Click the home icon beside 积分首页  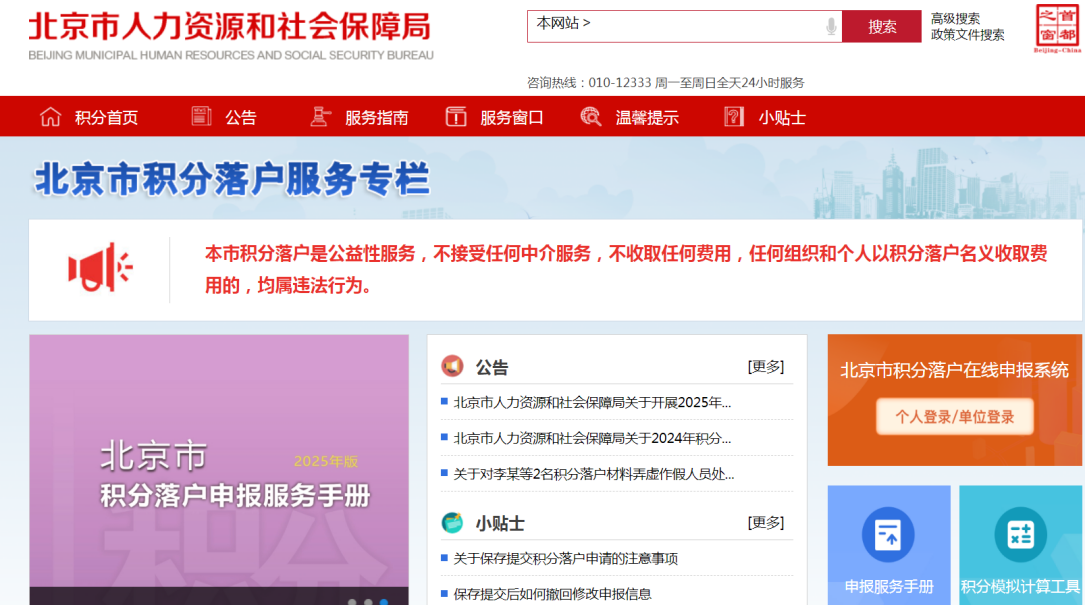click(51, 116)
